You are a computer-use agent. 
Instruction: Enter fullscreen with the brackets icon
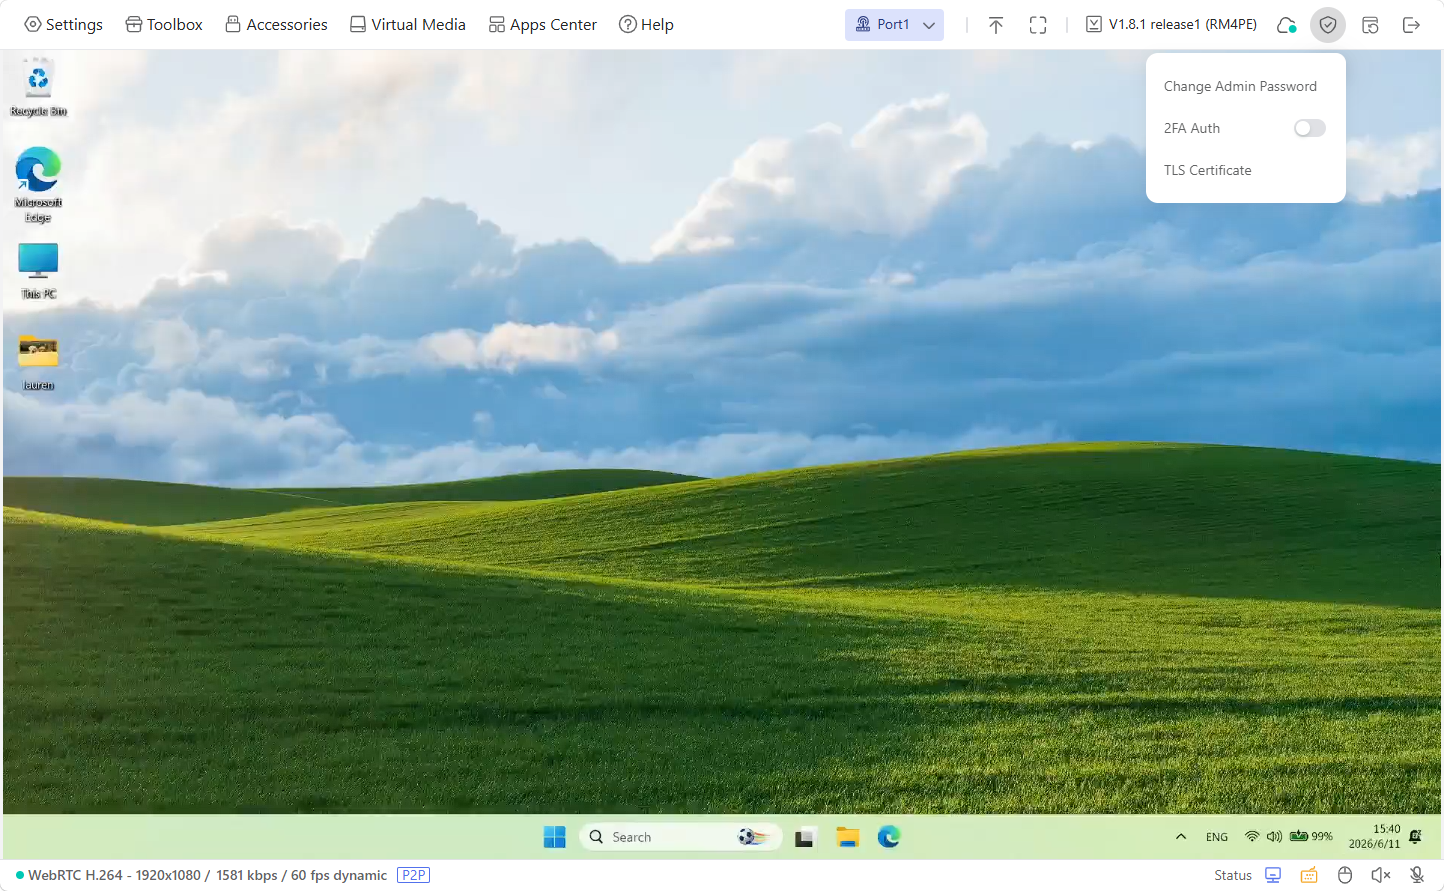(1038, 25)
